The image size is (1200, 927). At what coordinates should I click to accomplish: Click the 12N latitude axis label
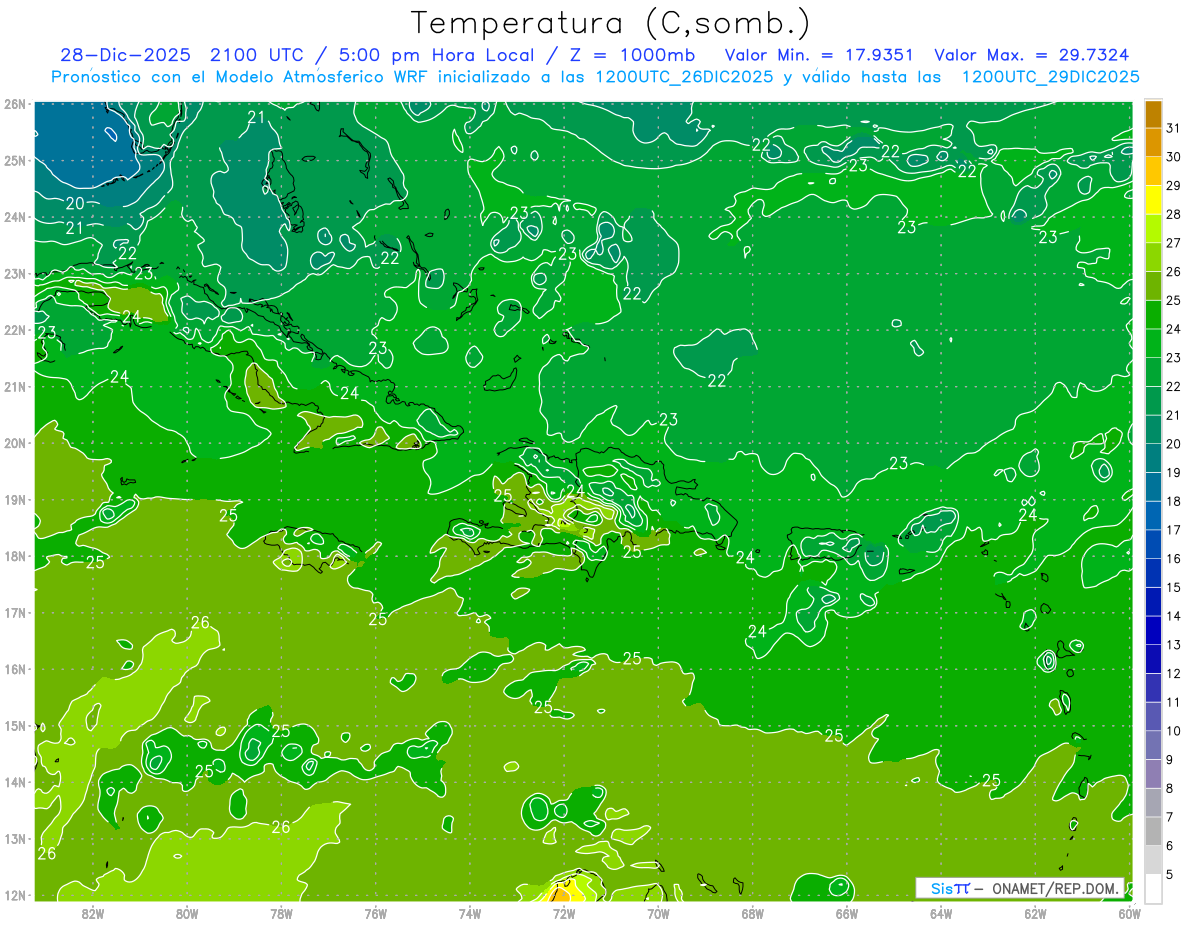pyautogui.click(x=15, y=895)
